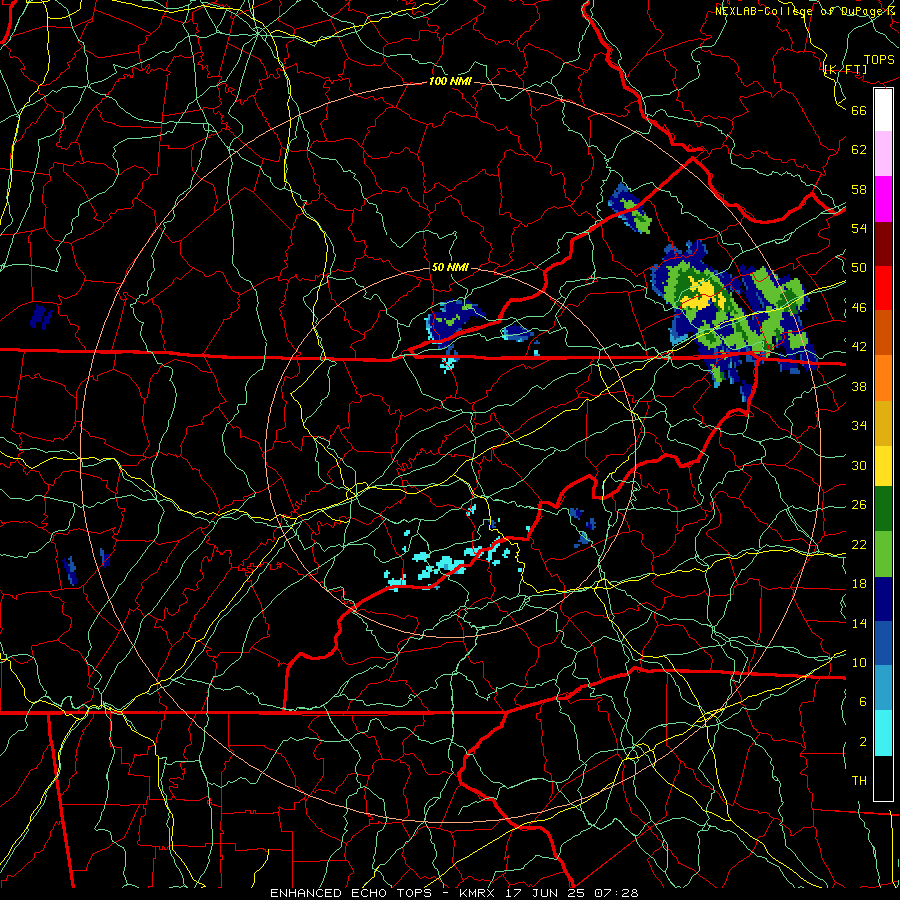
Task: Click the light pink legend swatch
Action: click(x=883, y=154)
